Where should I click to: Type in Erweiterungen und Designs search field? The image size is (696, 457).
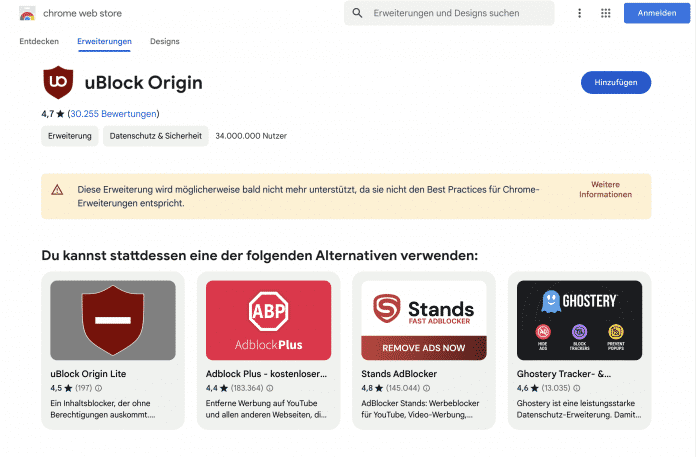tap(460, 13)
